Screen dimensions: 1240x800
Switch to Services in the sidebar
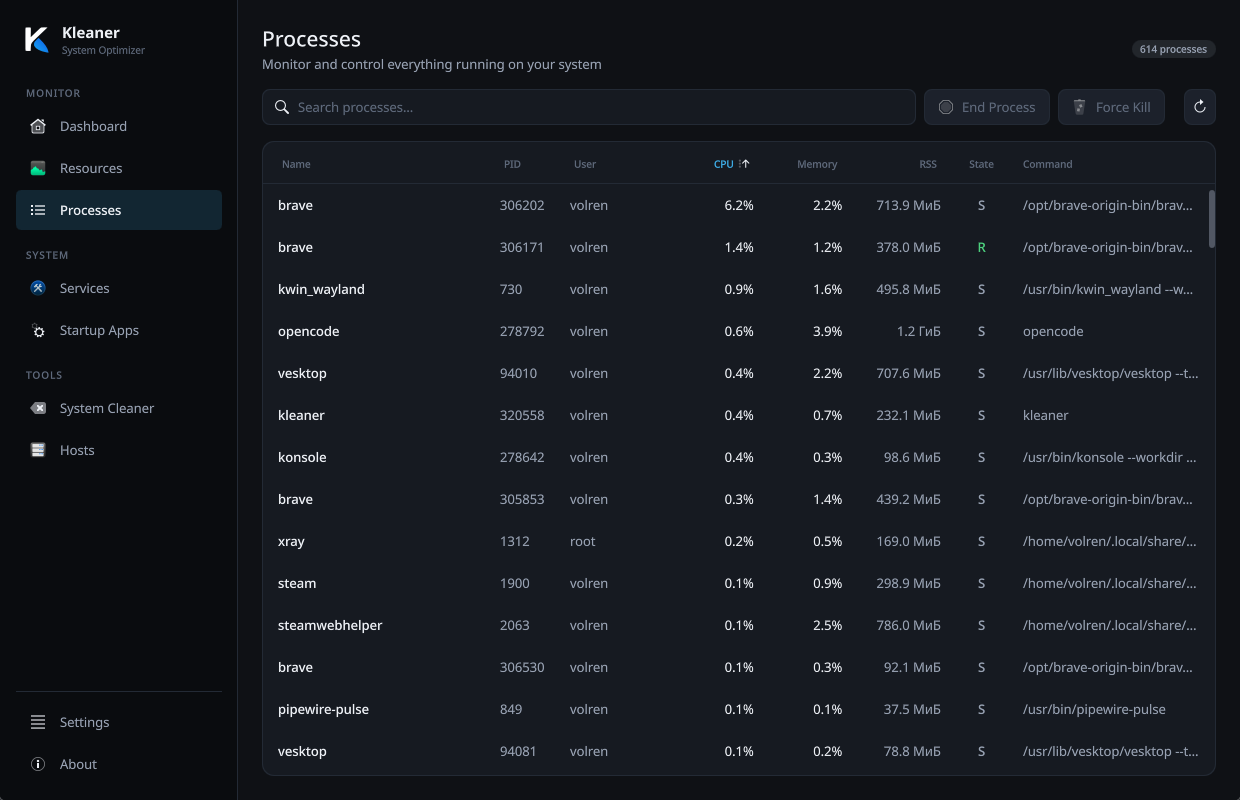(119, 288)
